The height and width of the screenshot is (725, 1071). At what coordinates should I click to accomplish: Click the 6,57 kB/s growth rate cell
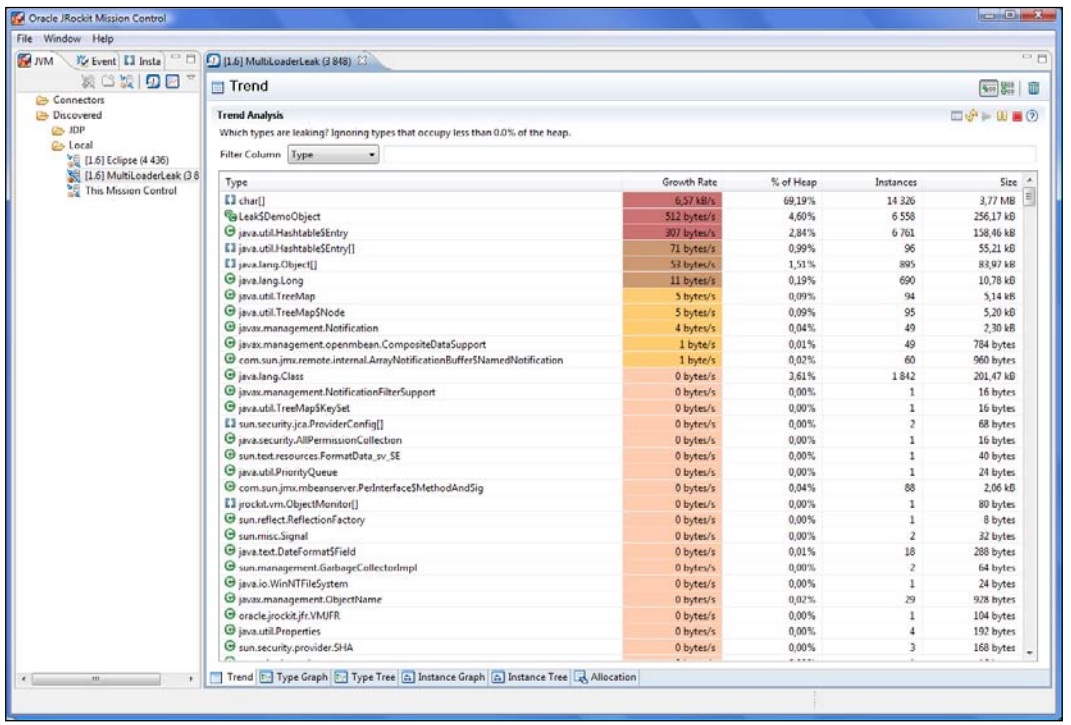click(x=672, y=200)
